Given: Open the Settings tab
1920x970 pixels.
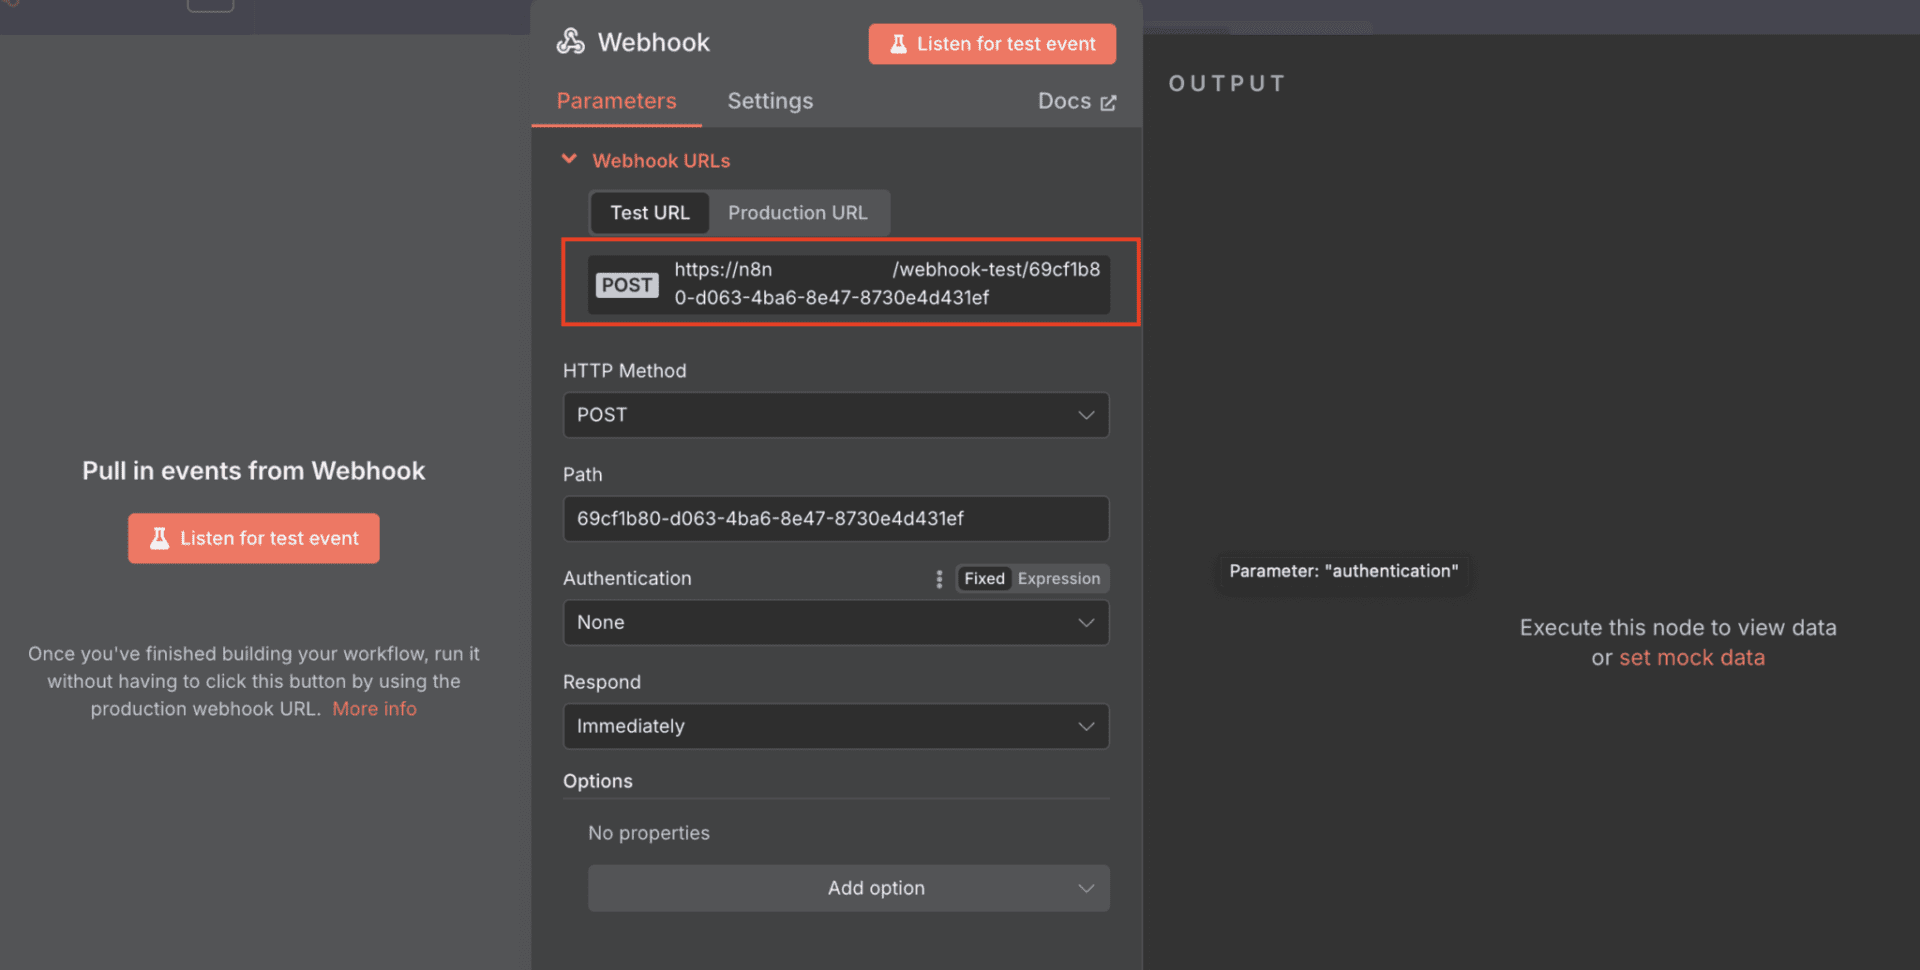Looking at the screenshot, I should click(770, 101).
